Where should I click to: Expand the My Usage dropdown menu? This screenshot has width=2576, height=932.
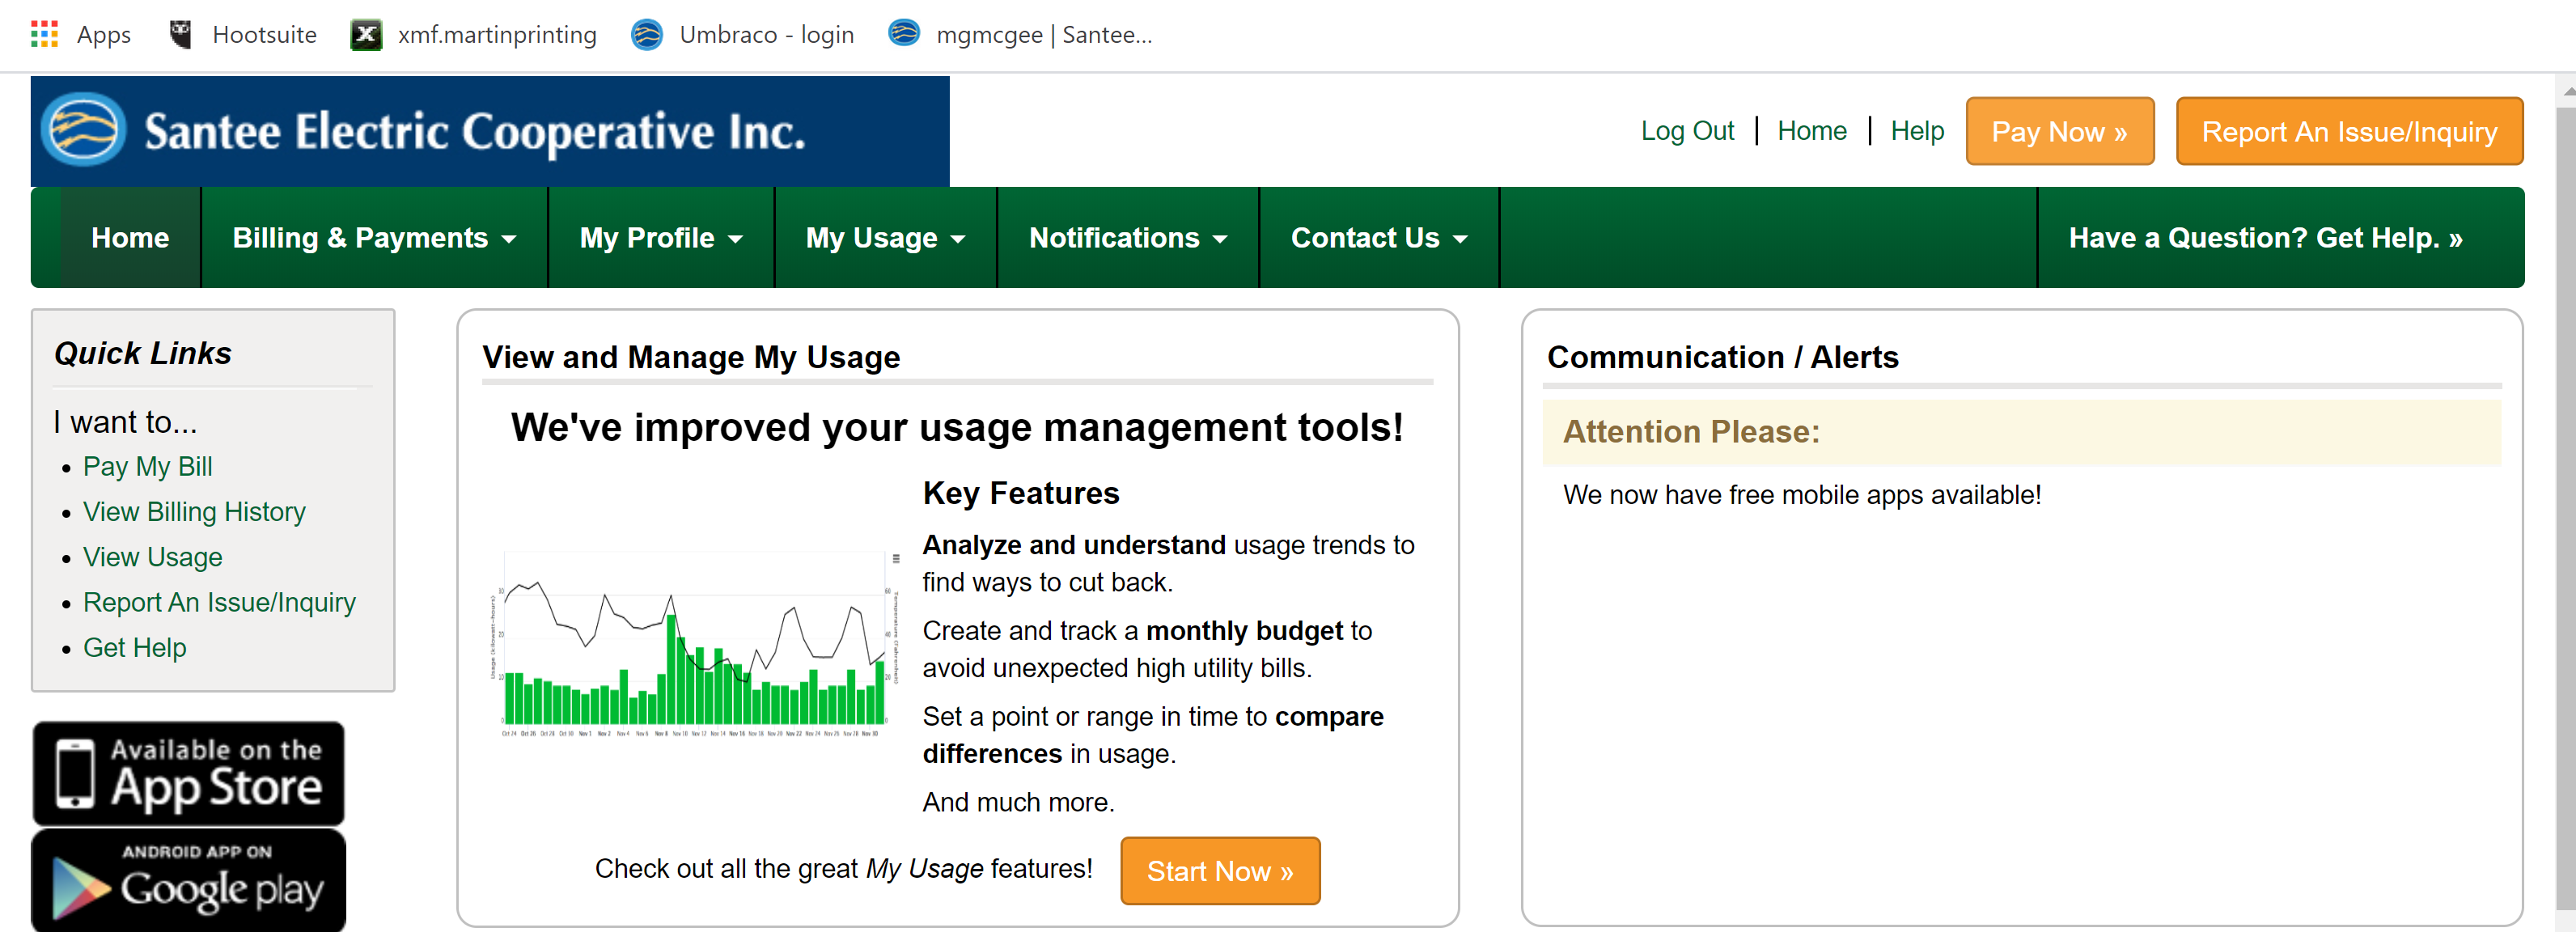(x=886, y=238)
